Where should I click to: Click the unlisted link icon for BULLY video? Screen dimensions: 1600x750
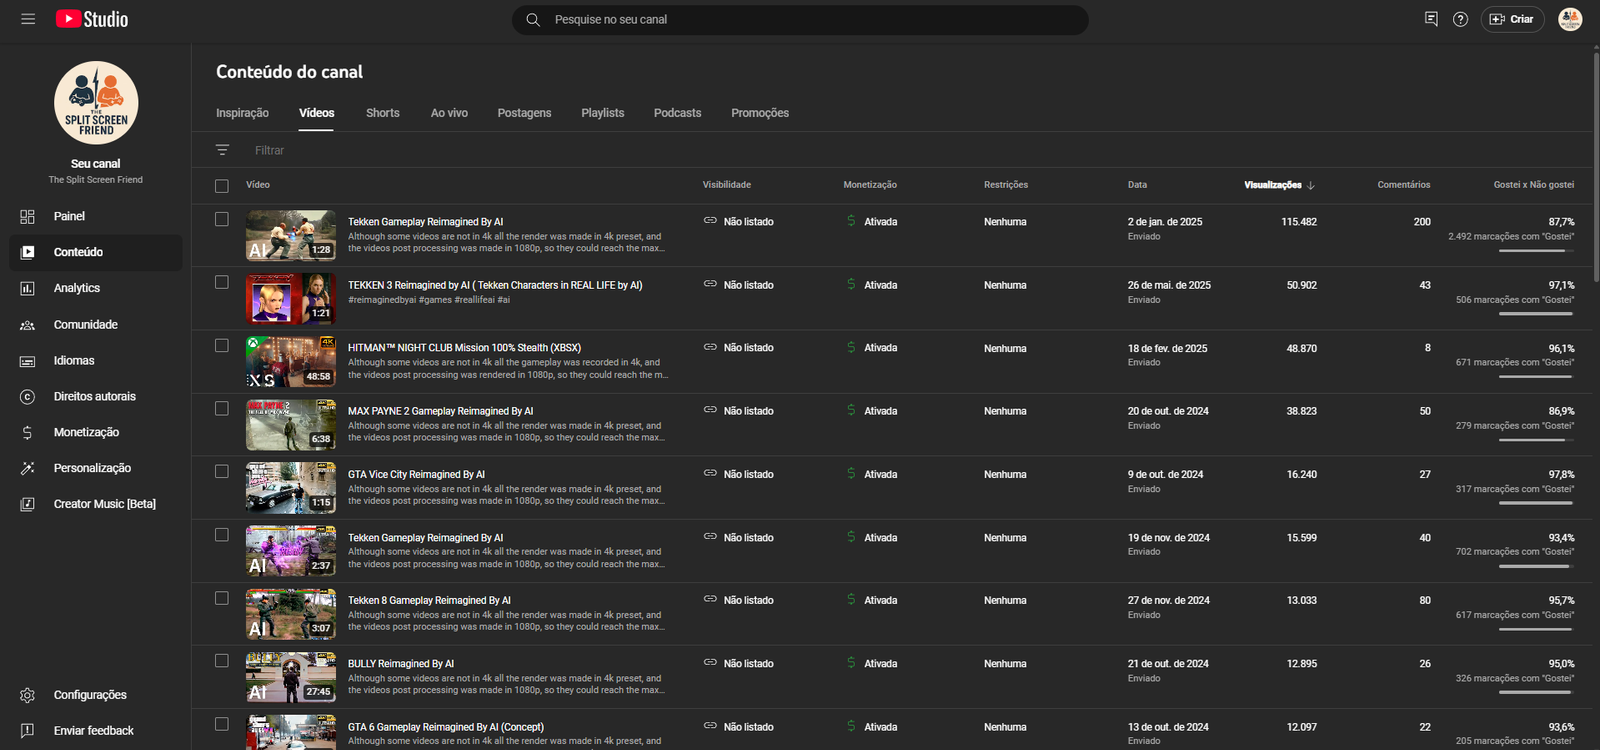tap(710, 663)
